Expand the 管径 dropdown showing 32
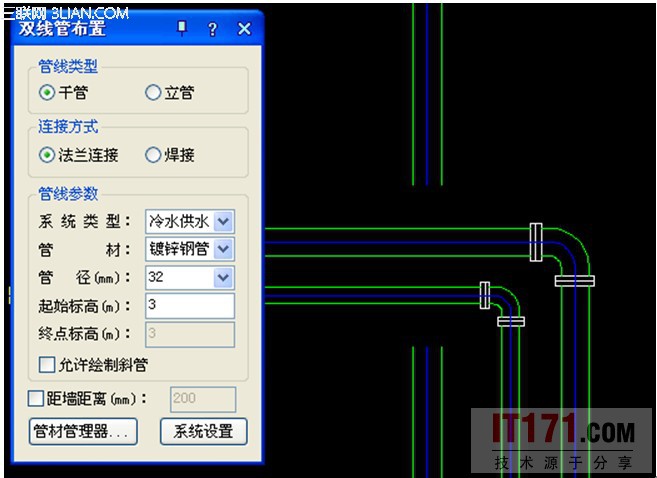Image resolution: width=657 pixels, height=478 pixels. 224,277
